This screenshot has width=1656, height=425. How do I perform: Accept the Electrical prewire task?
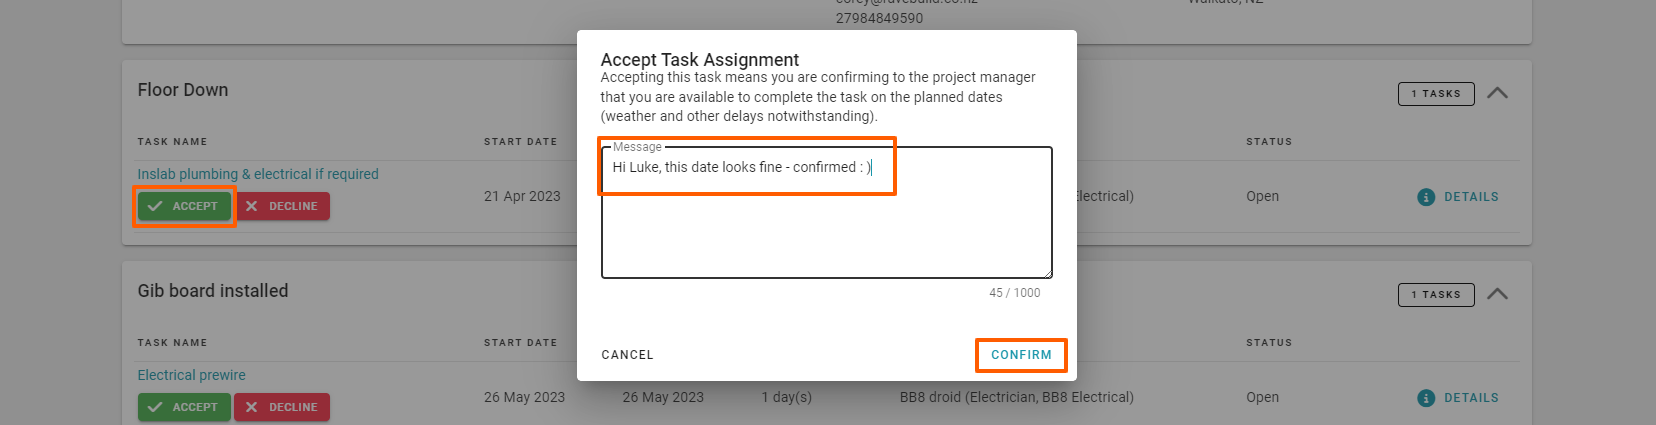tap(184, 407)
